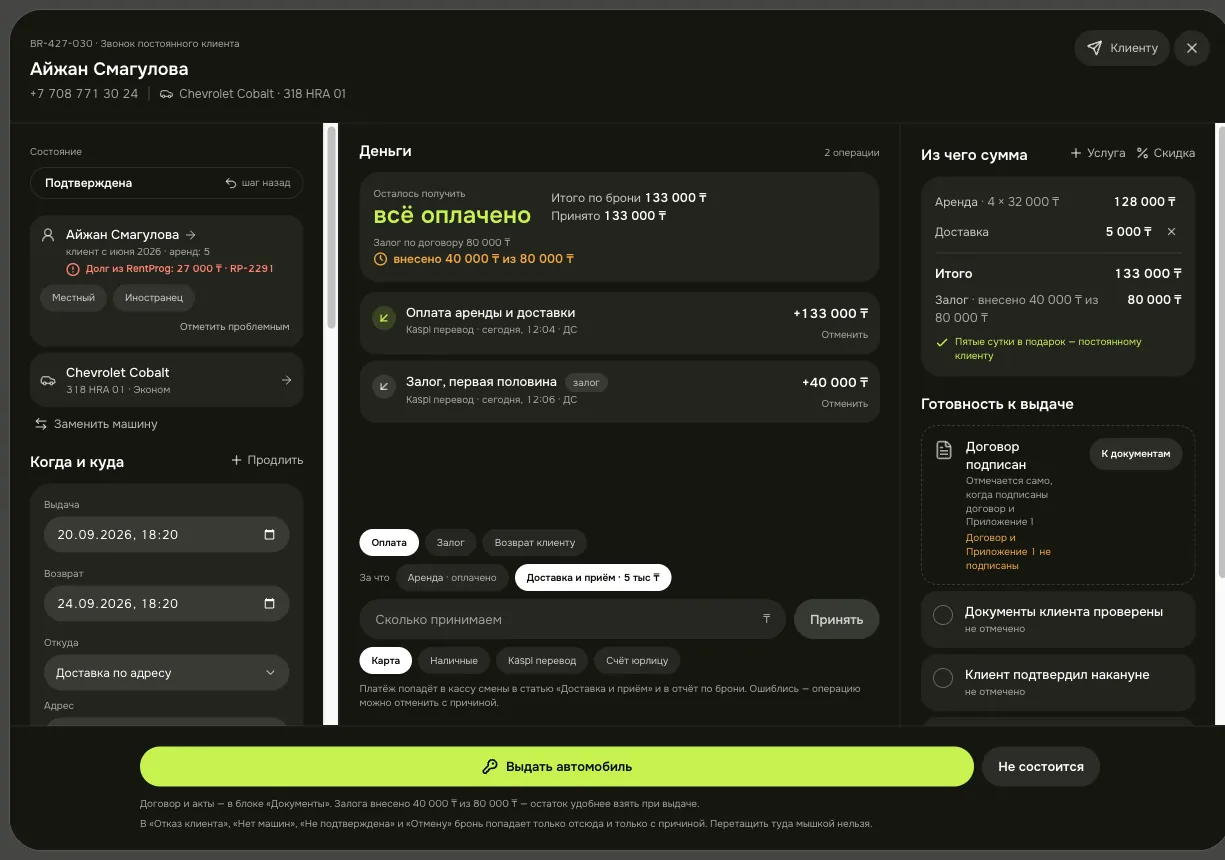Check Клиент подтвердил накануне circle
1225x860 pixels.
943,679
